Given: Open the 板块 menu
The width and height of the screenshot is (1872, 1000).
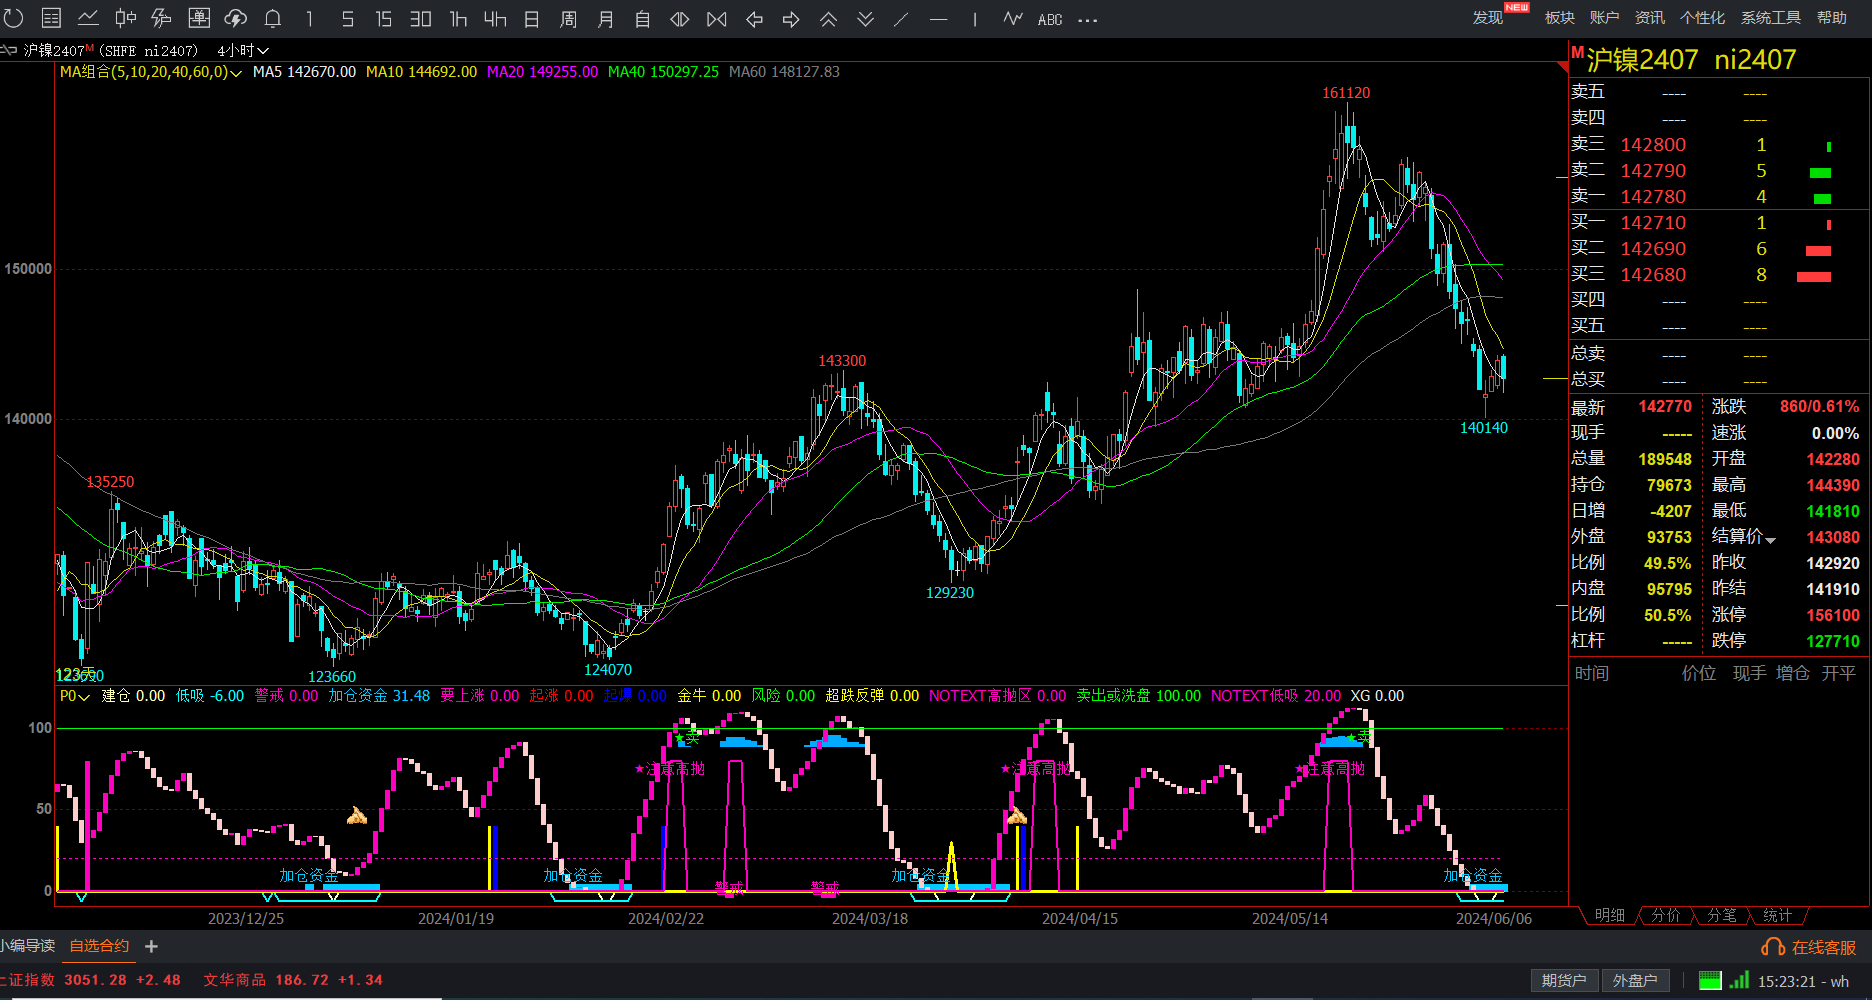Looking at the screenshot, I should pyautogui.click(x=1560, y=18).
